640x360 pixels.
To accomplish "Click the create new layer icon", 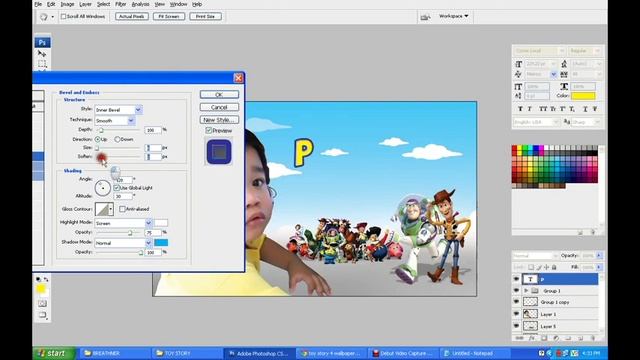I will [x=580, y=338].
